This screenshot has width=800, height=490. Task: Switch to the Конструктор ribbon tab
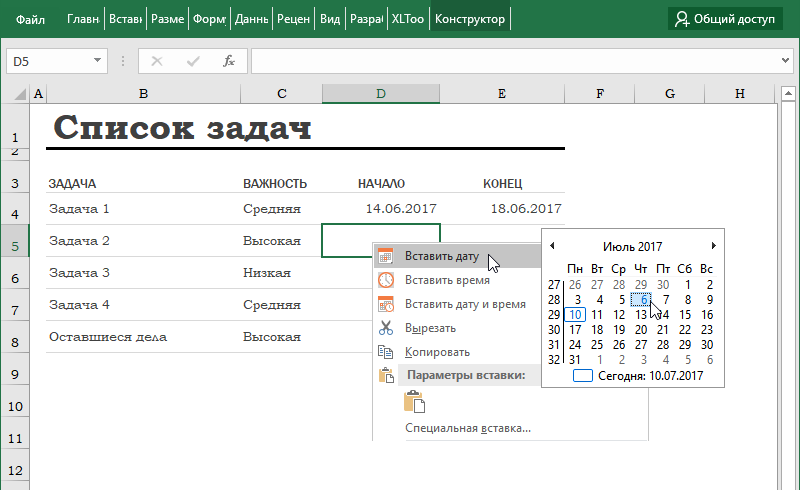(470, 18)
